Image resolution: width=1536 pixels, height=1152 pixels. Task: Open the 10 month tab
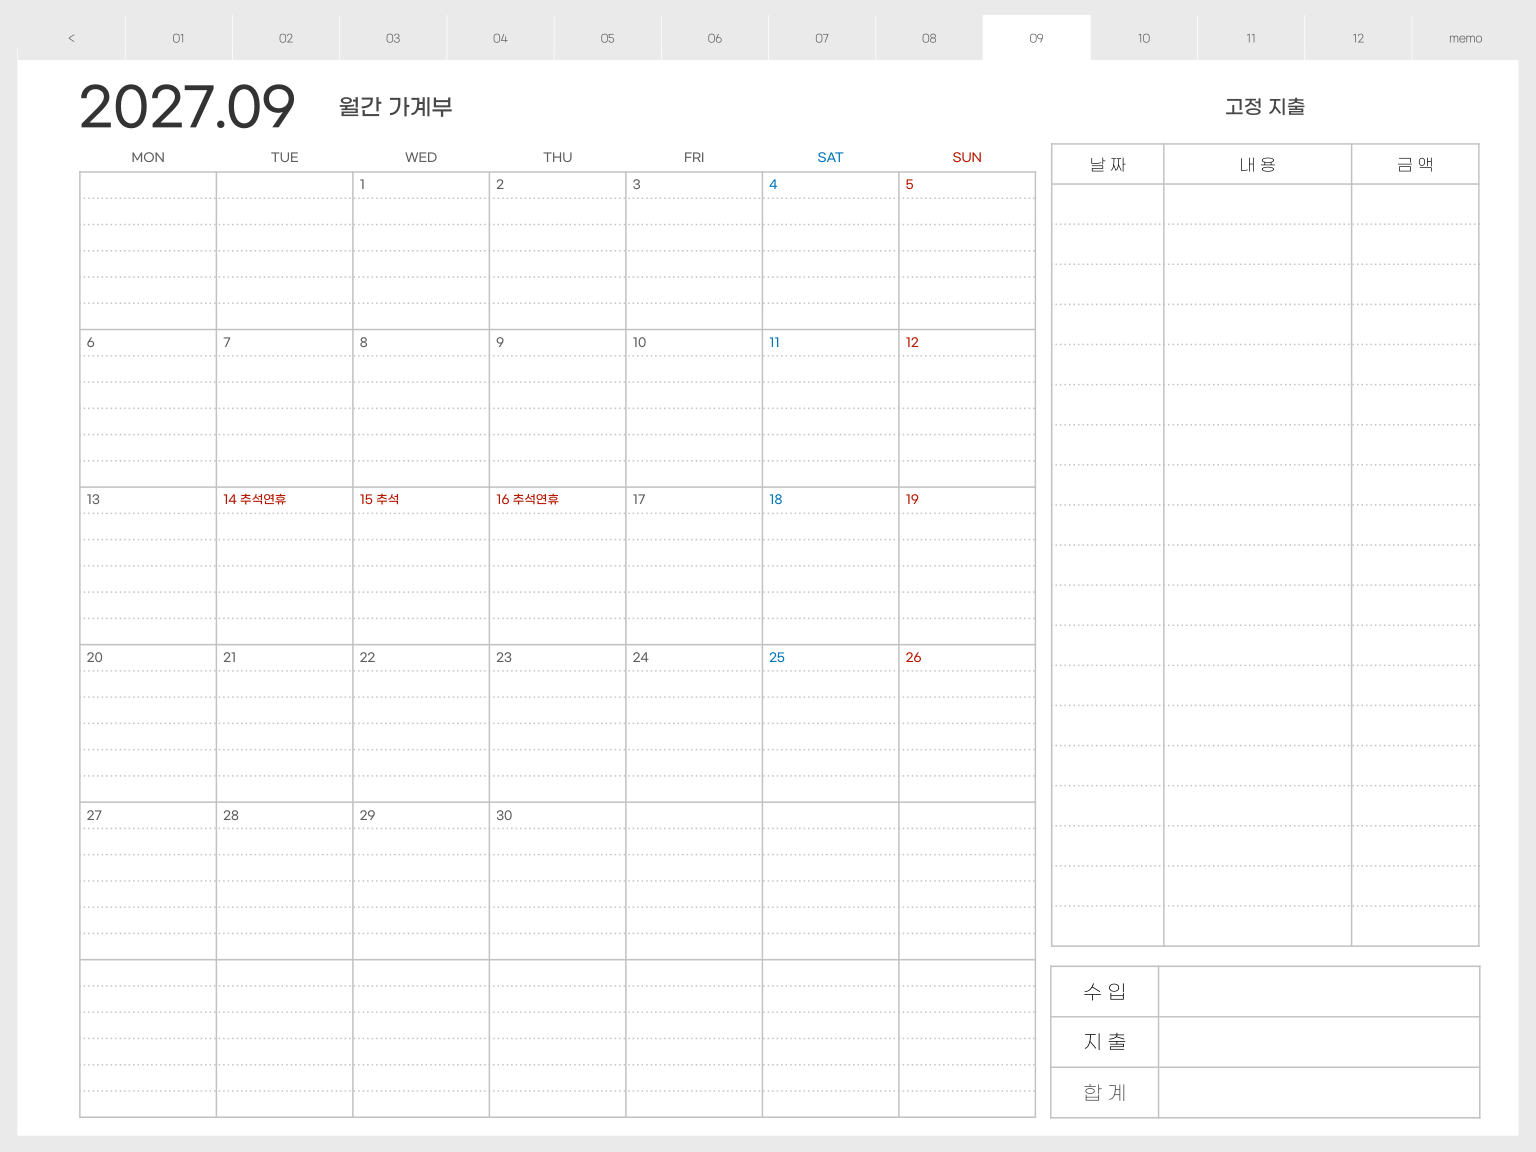[1144, 38]
